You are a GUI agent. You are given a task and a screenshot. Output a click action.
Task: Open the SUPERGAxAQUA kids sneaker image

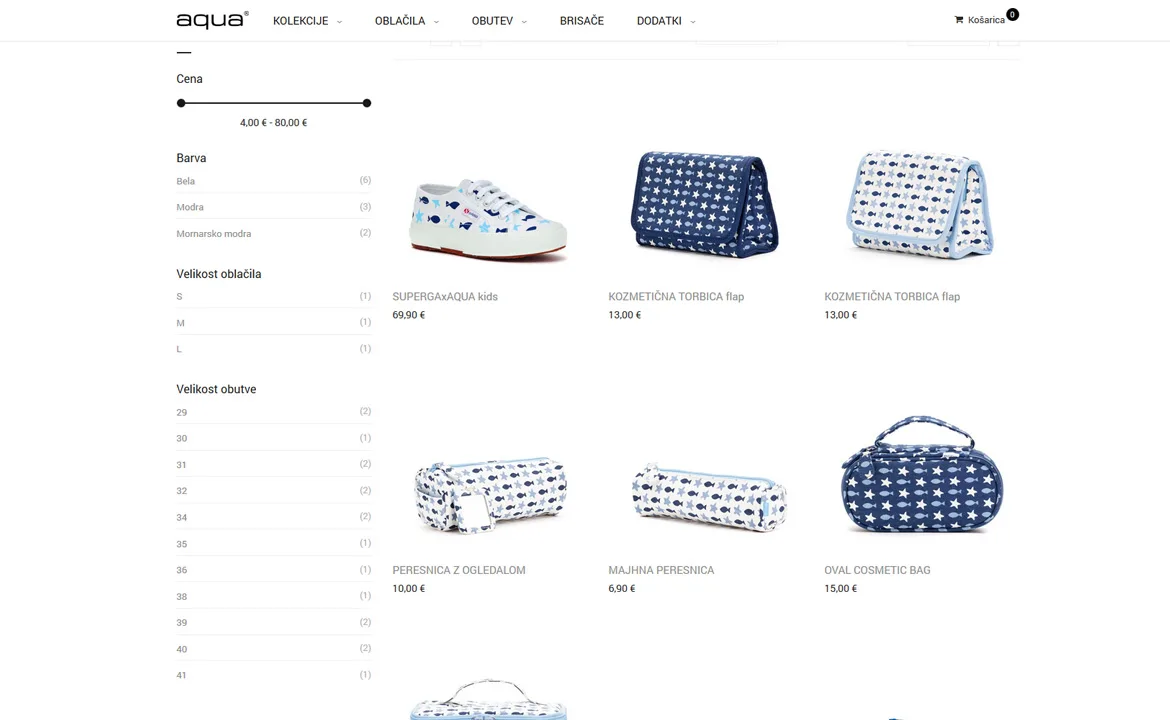point(488,219)
